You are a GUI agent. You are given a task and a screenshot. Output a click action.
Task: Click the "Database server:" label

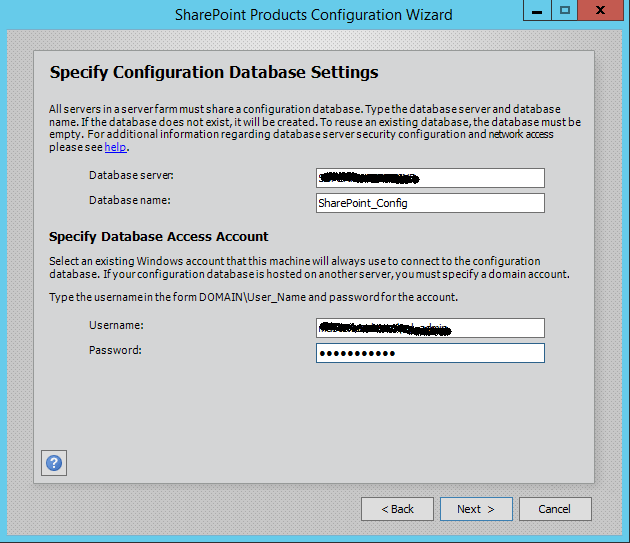click(131, 176)
